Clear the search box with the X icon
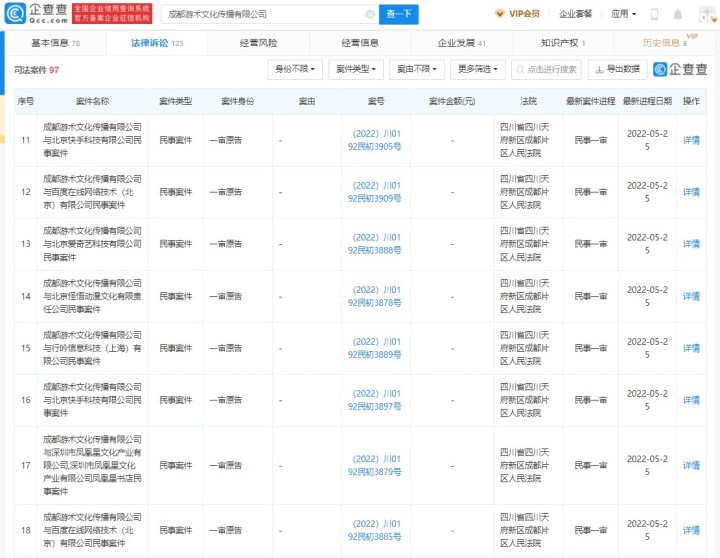Image resolution: width=720 pixels, height=558 pixels. tap(370, 14)
